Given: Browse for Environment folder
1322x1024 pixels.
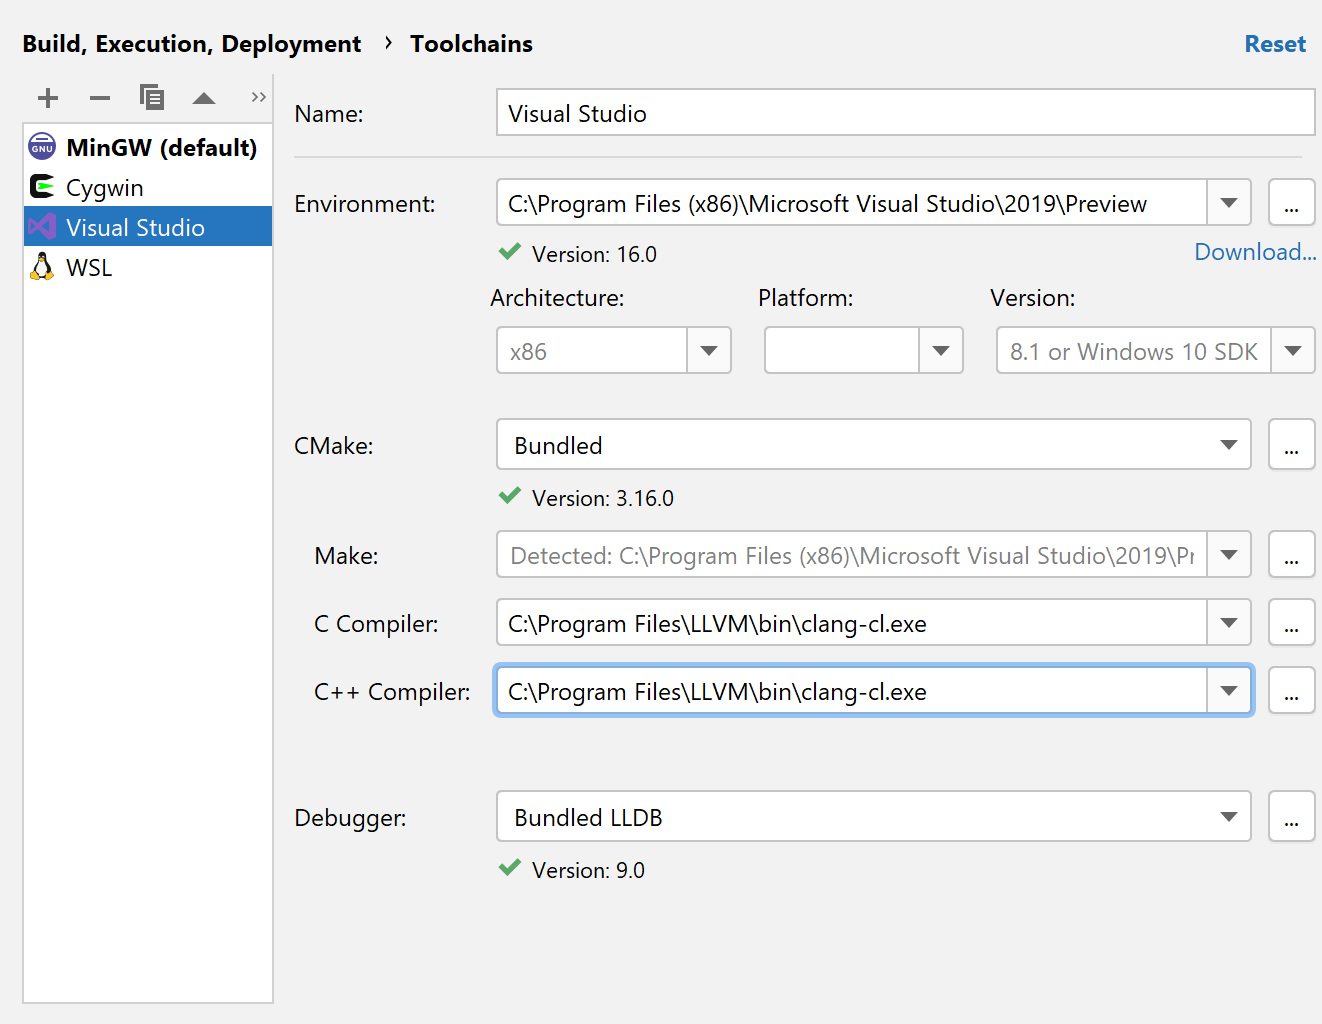Looking at the screenshot, I should [1292, 203].
